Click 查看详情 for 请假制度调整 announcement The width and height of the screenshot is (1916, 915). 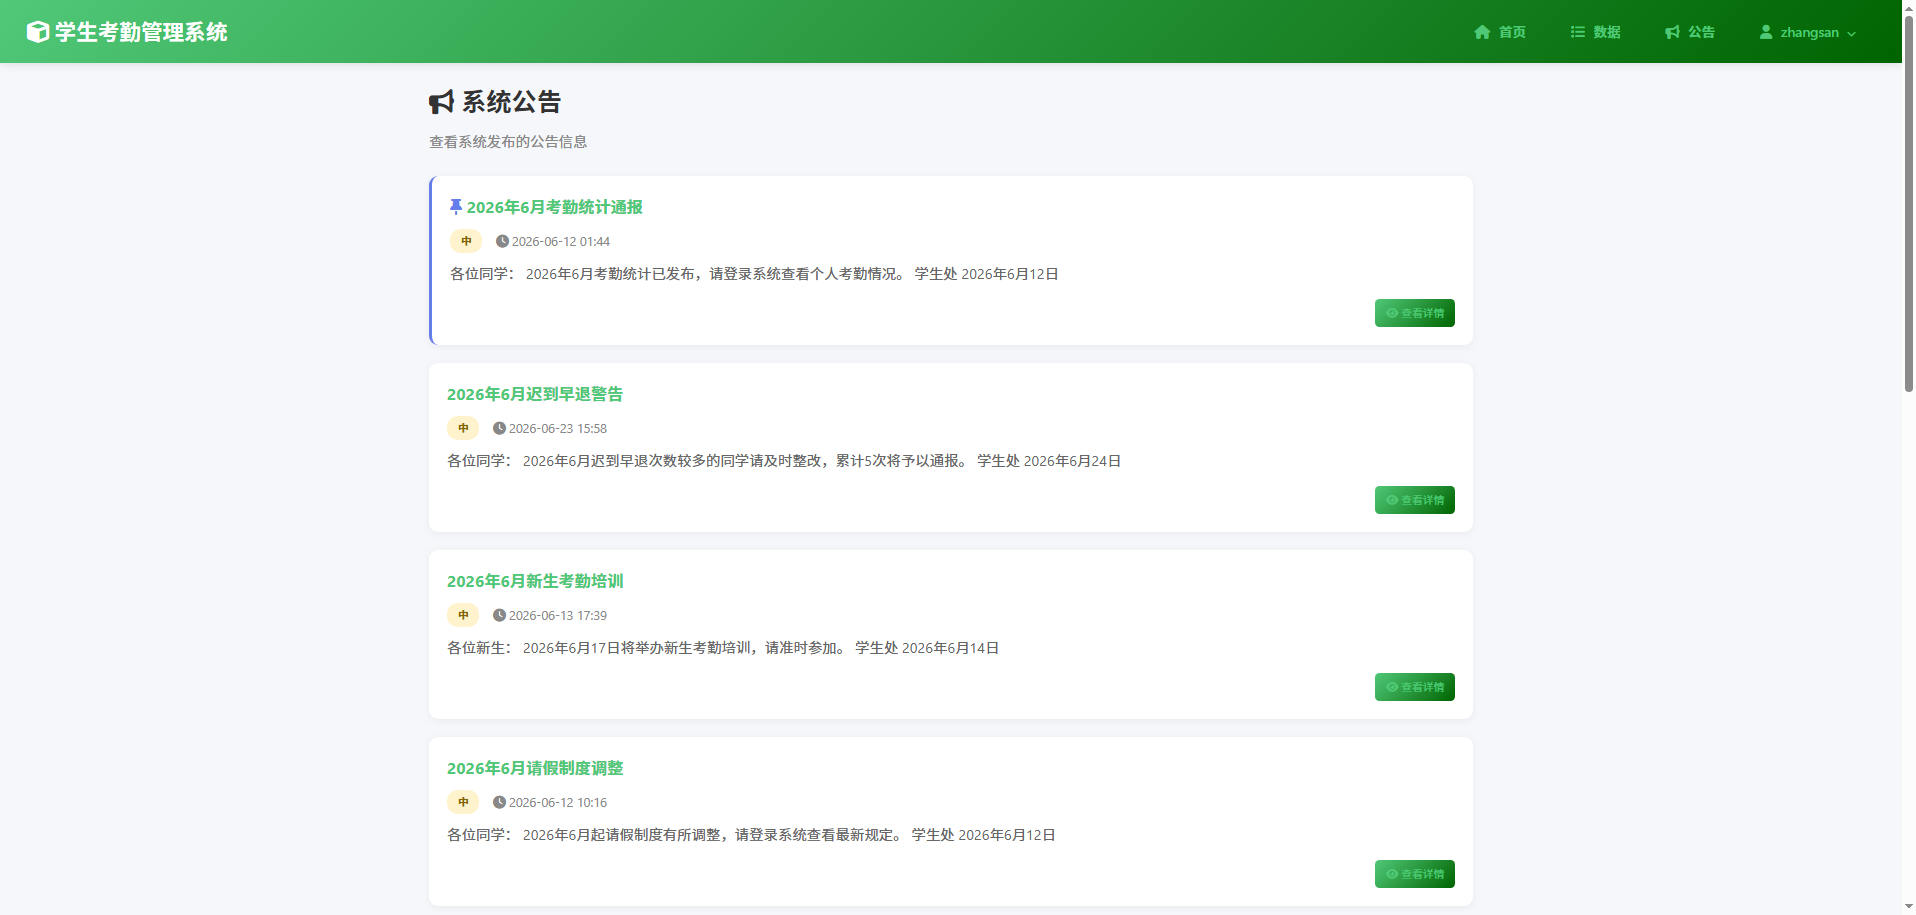point(1415,874)
